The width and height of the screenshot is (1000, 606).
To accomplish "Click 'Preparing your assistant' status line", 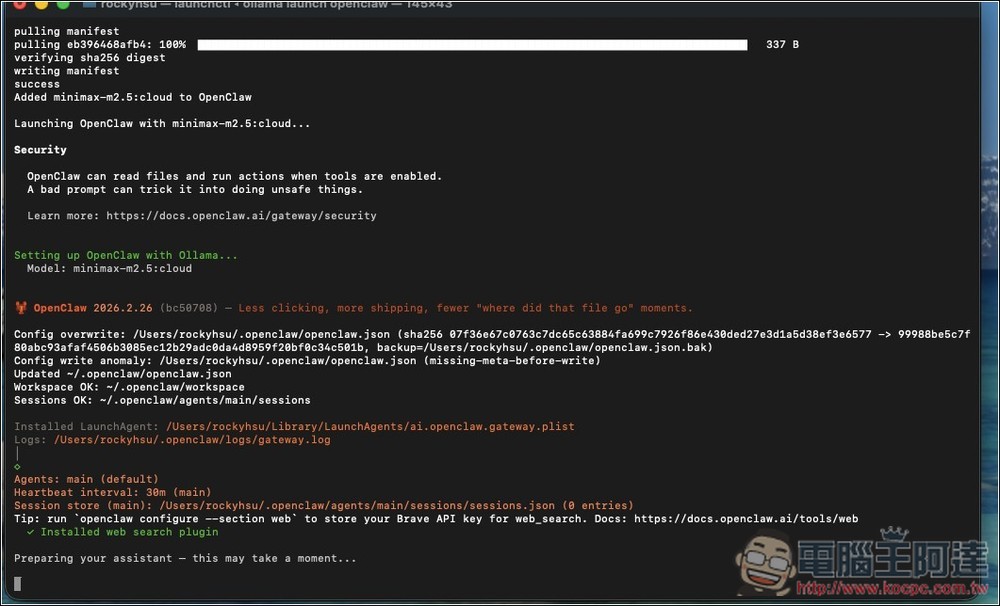I will 185,558.
